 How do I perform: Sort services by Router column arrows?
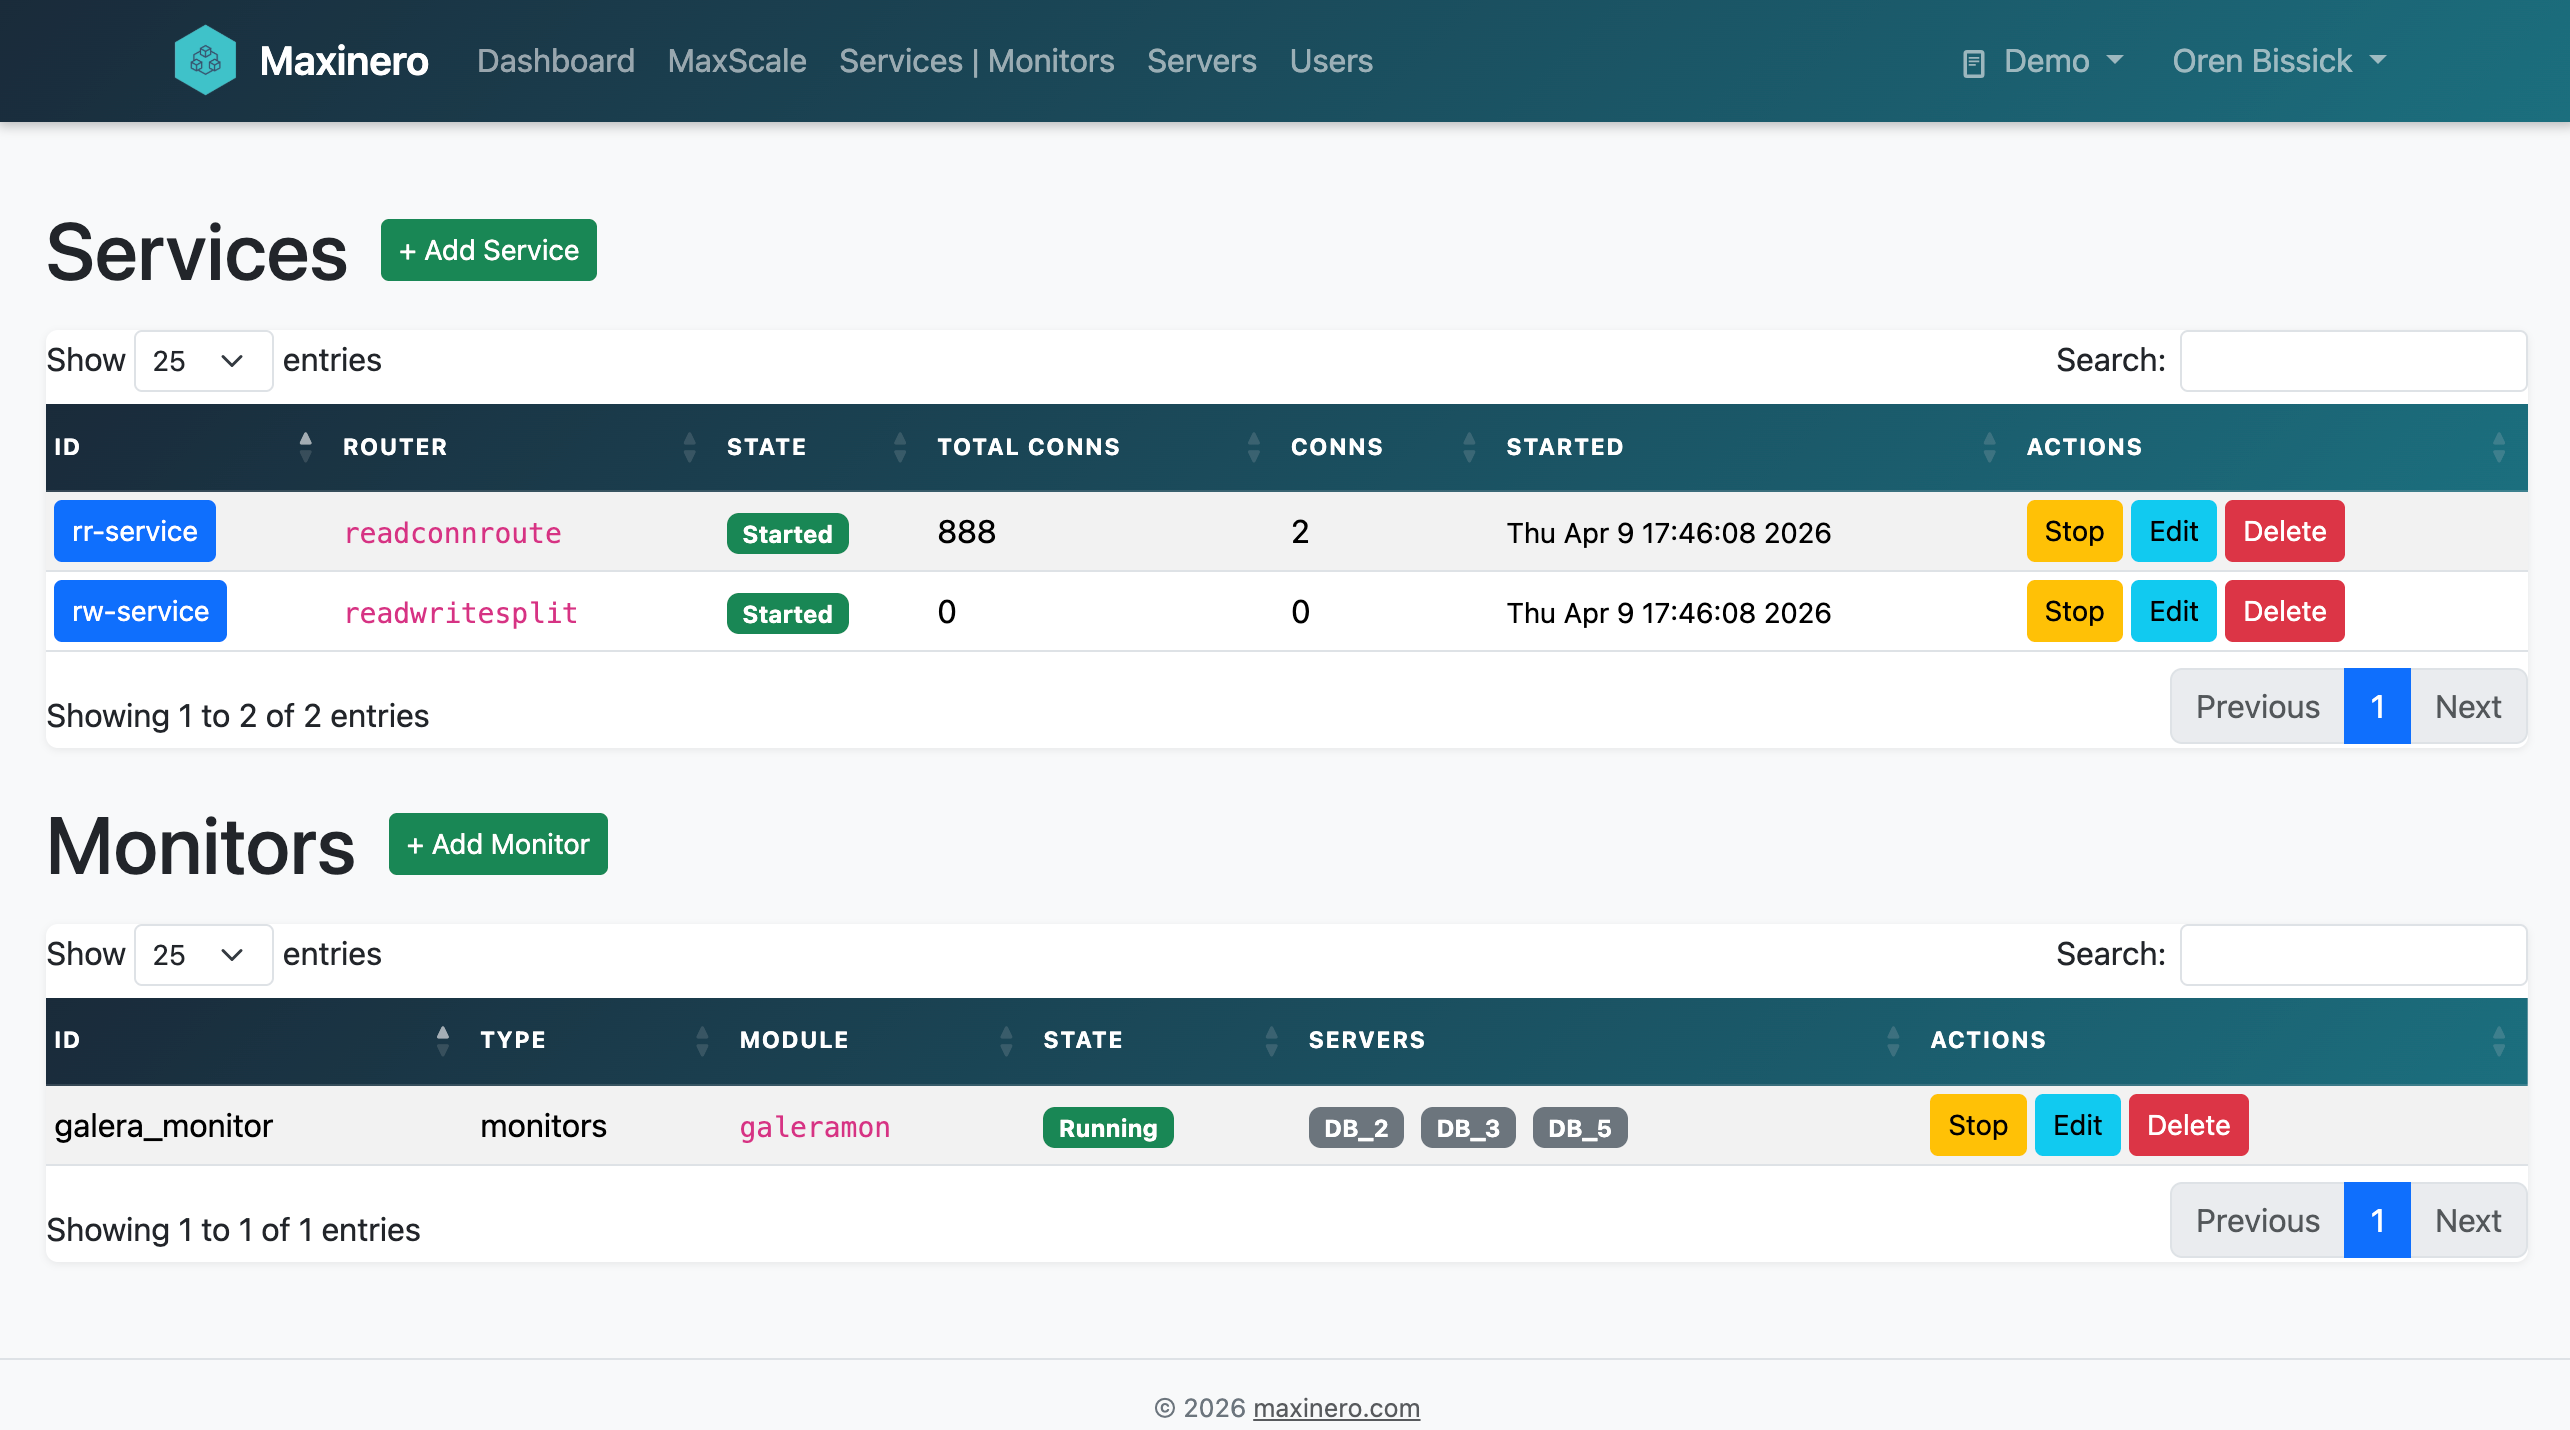pos(689,447)
